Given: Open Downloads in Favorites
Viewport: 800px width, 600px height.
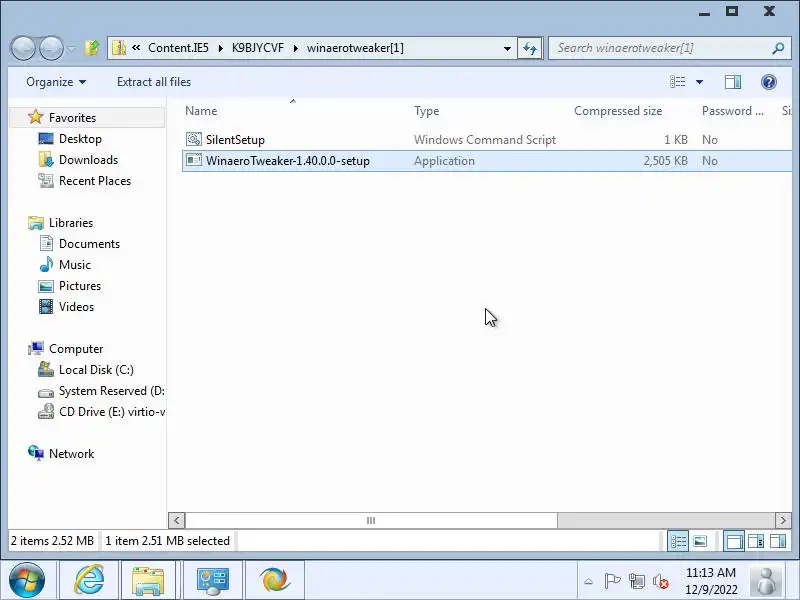Looking at the screenshot, I should coord(88,160).
